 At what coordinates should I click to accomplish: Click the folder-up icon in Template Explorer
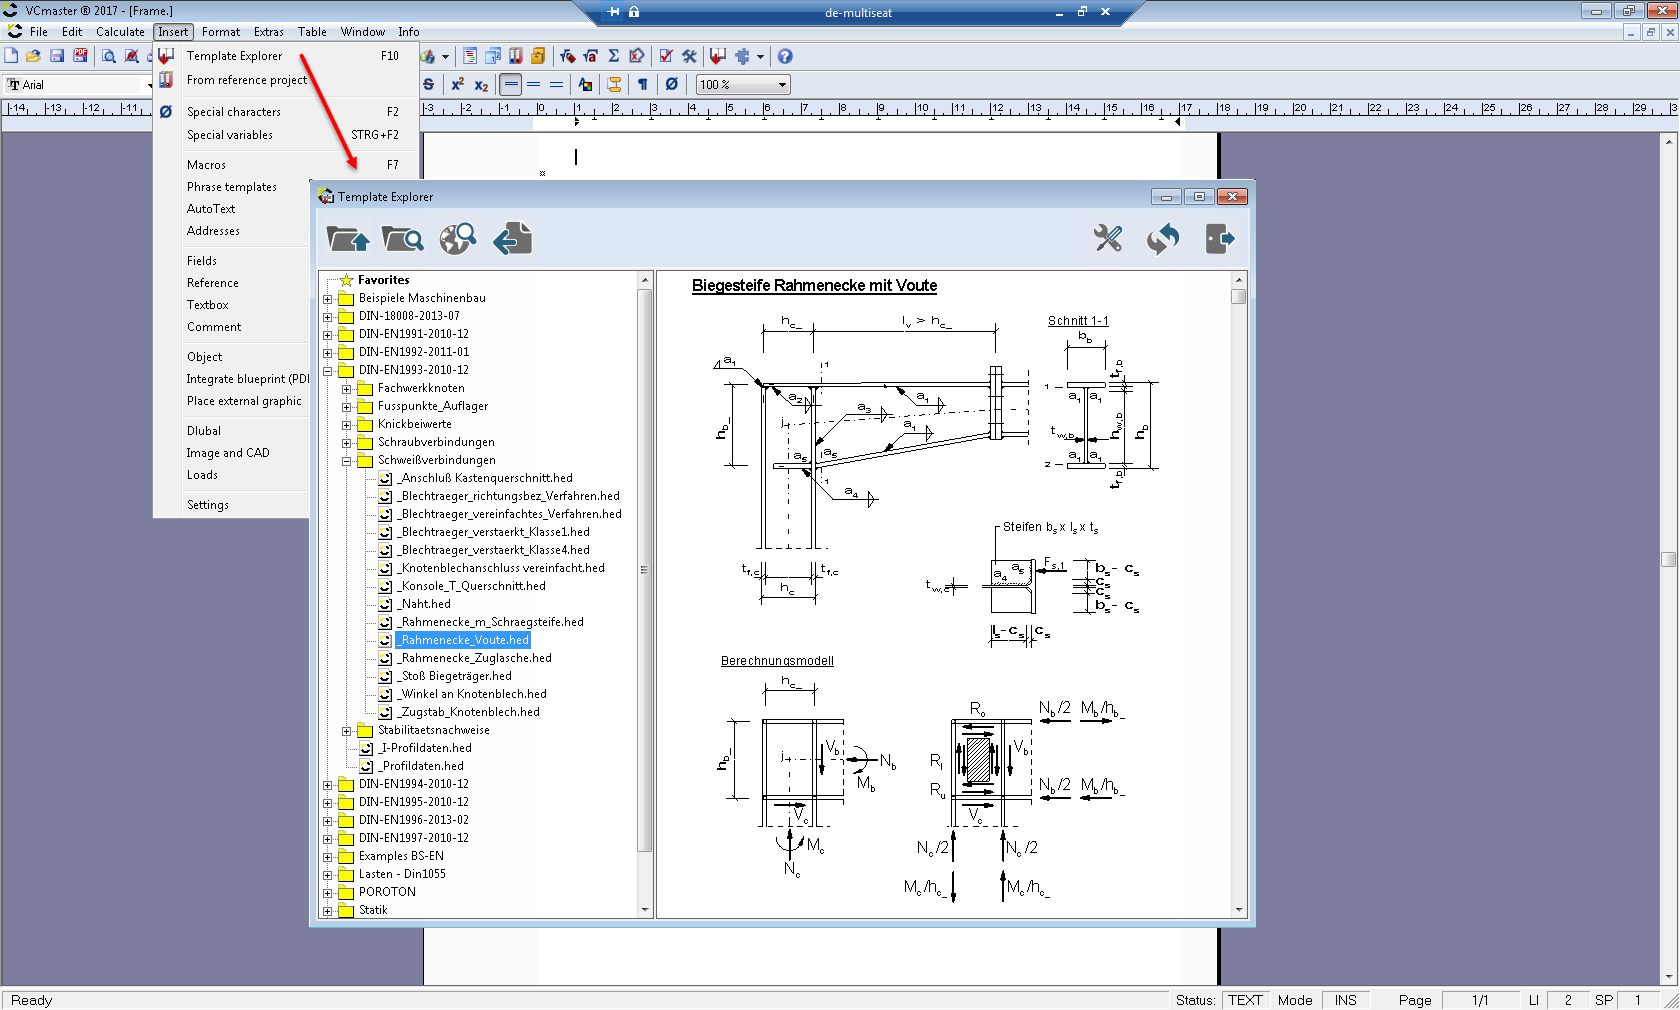tap(347, 239)
